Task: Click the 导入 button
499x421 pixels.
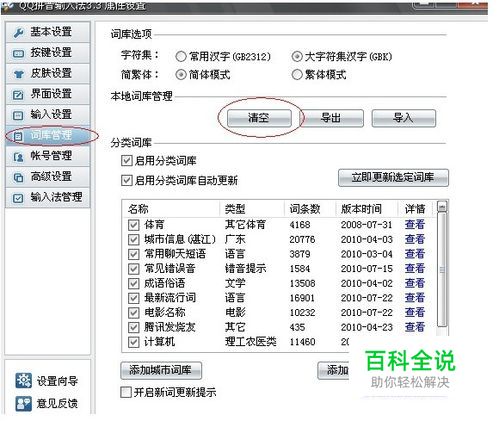Action: coord(404,118)
